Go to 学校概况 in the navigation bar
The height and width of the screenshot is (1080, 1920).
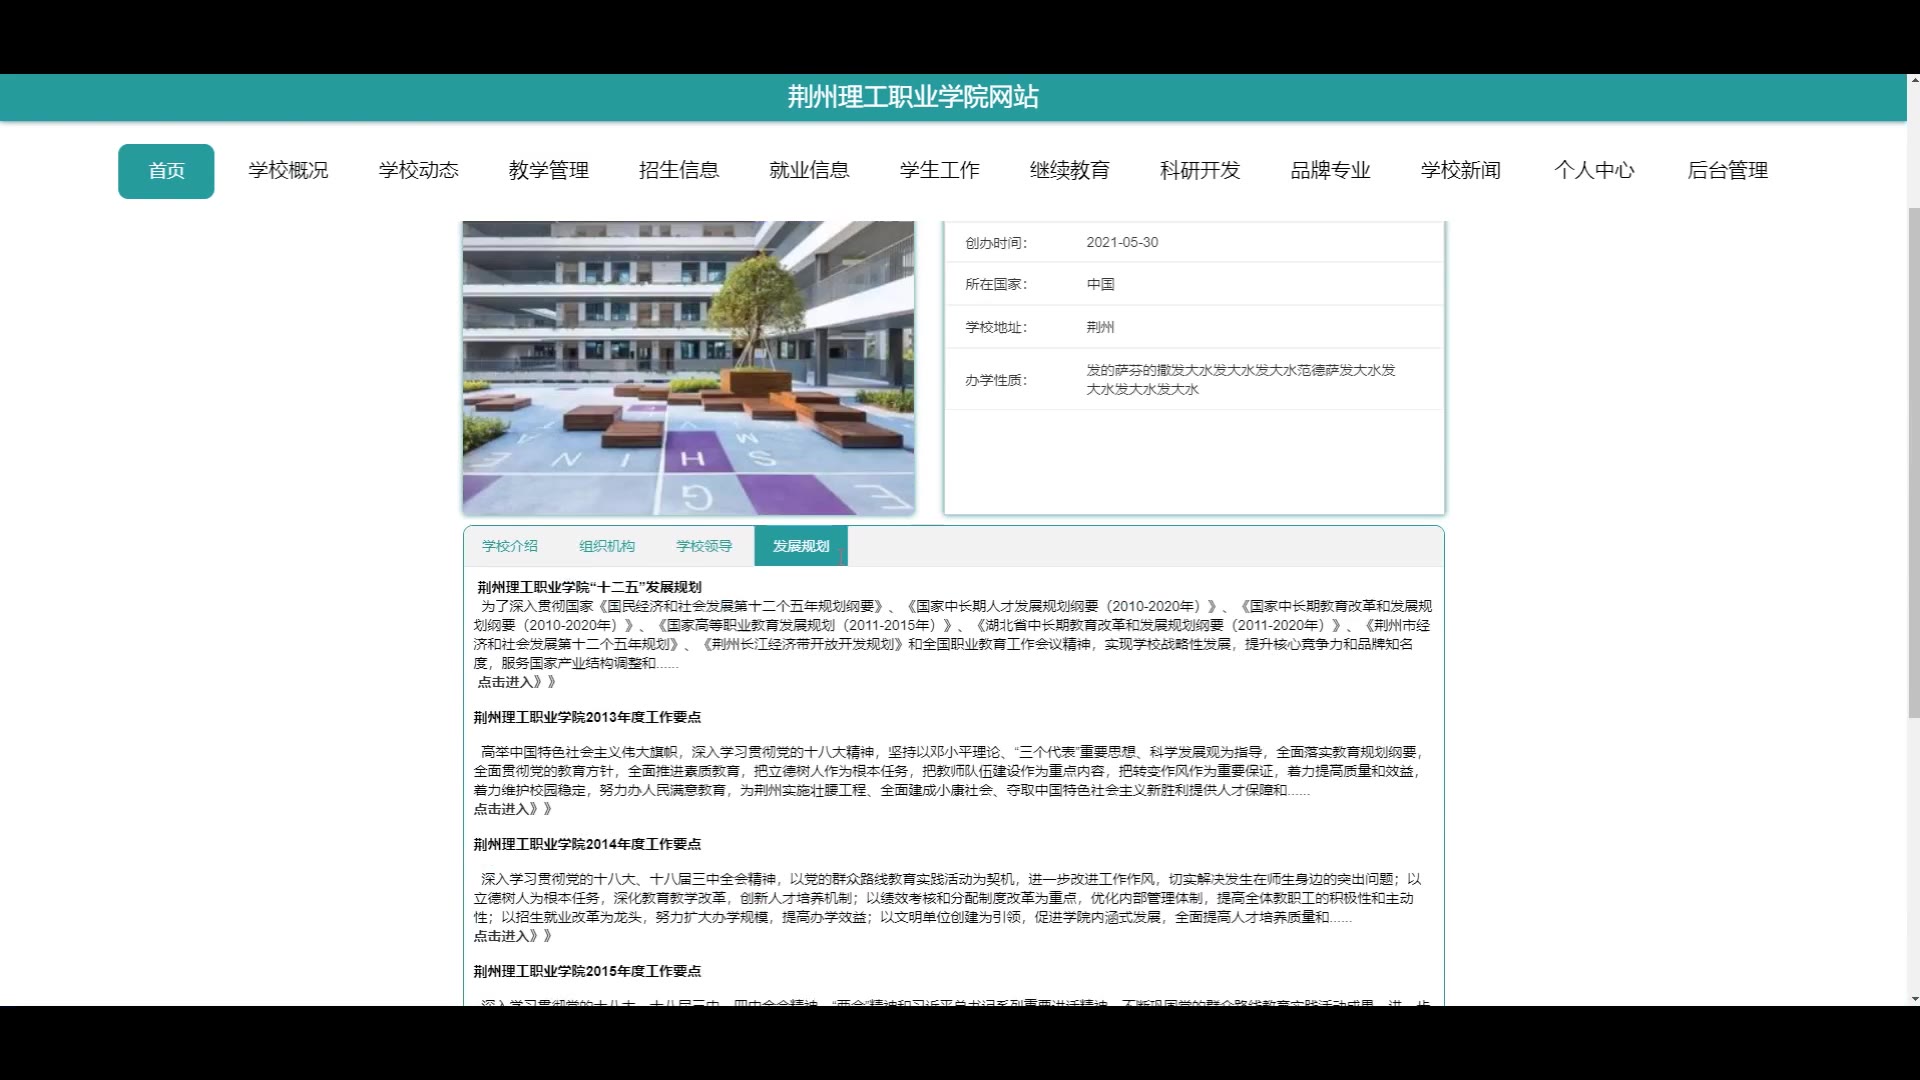coord(288,171)
